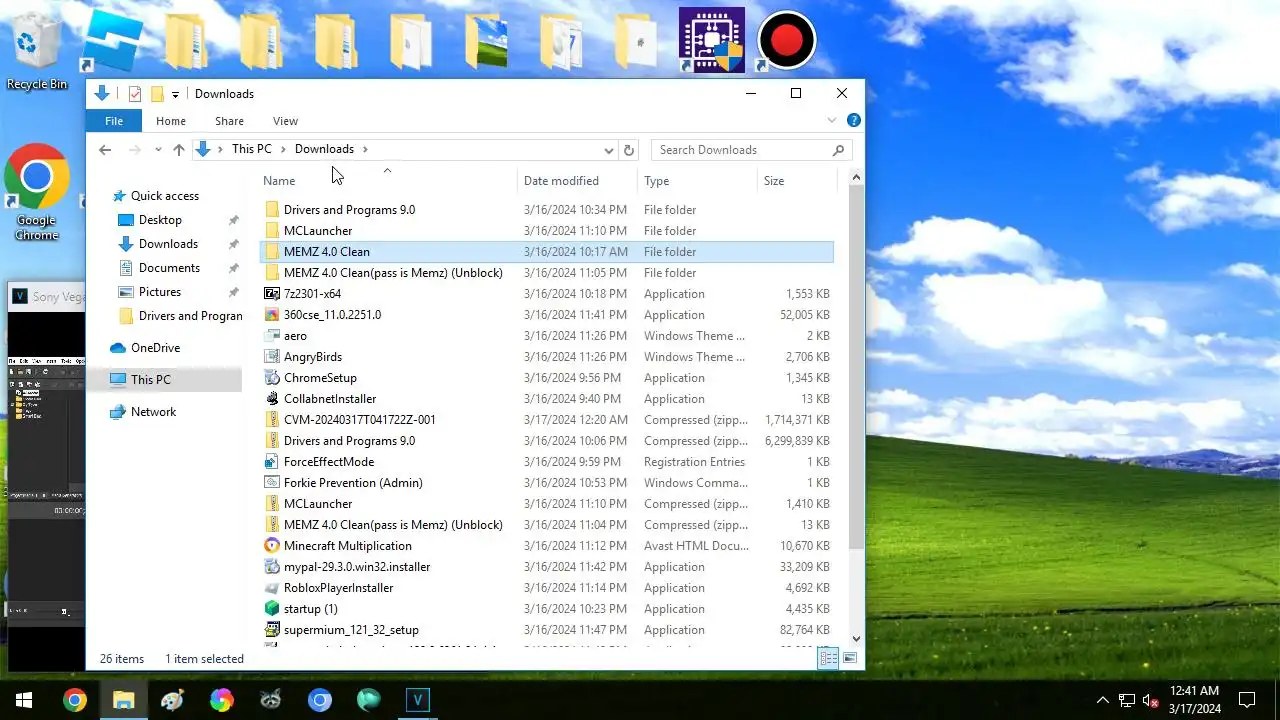Viewport: 1280px width, 720px height.
Task: Select the Minecraft Multiplication Avast HTML icon
Action: (272, 546)
